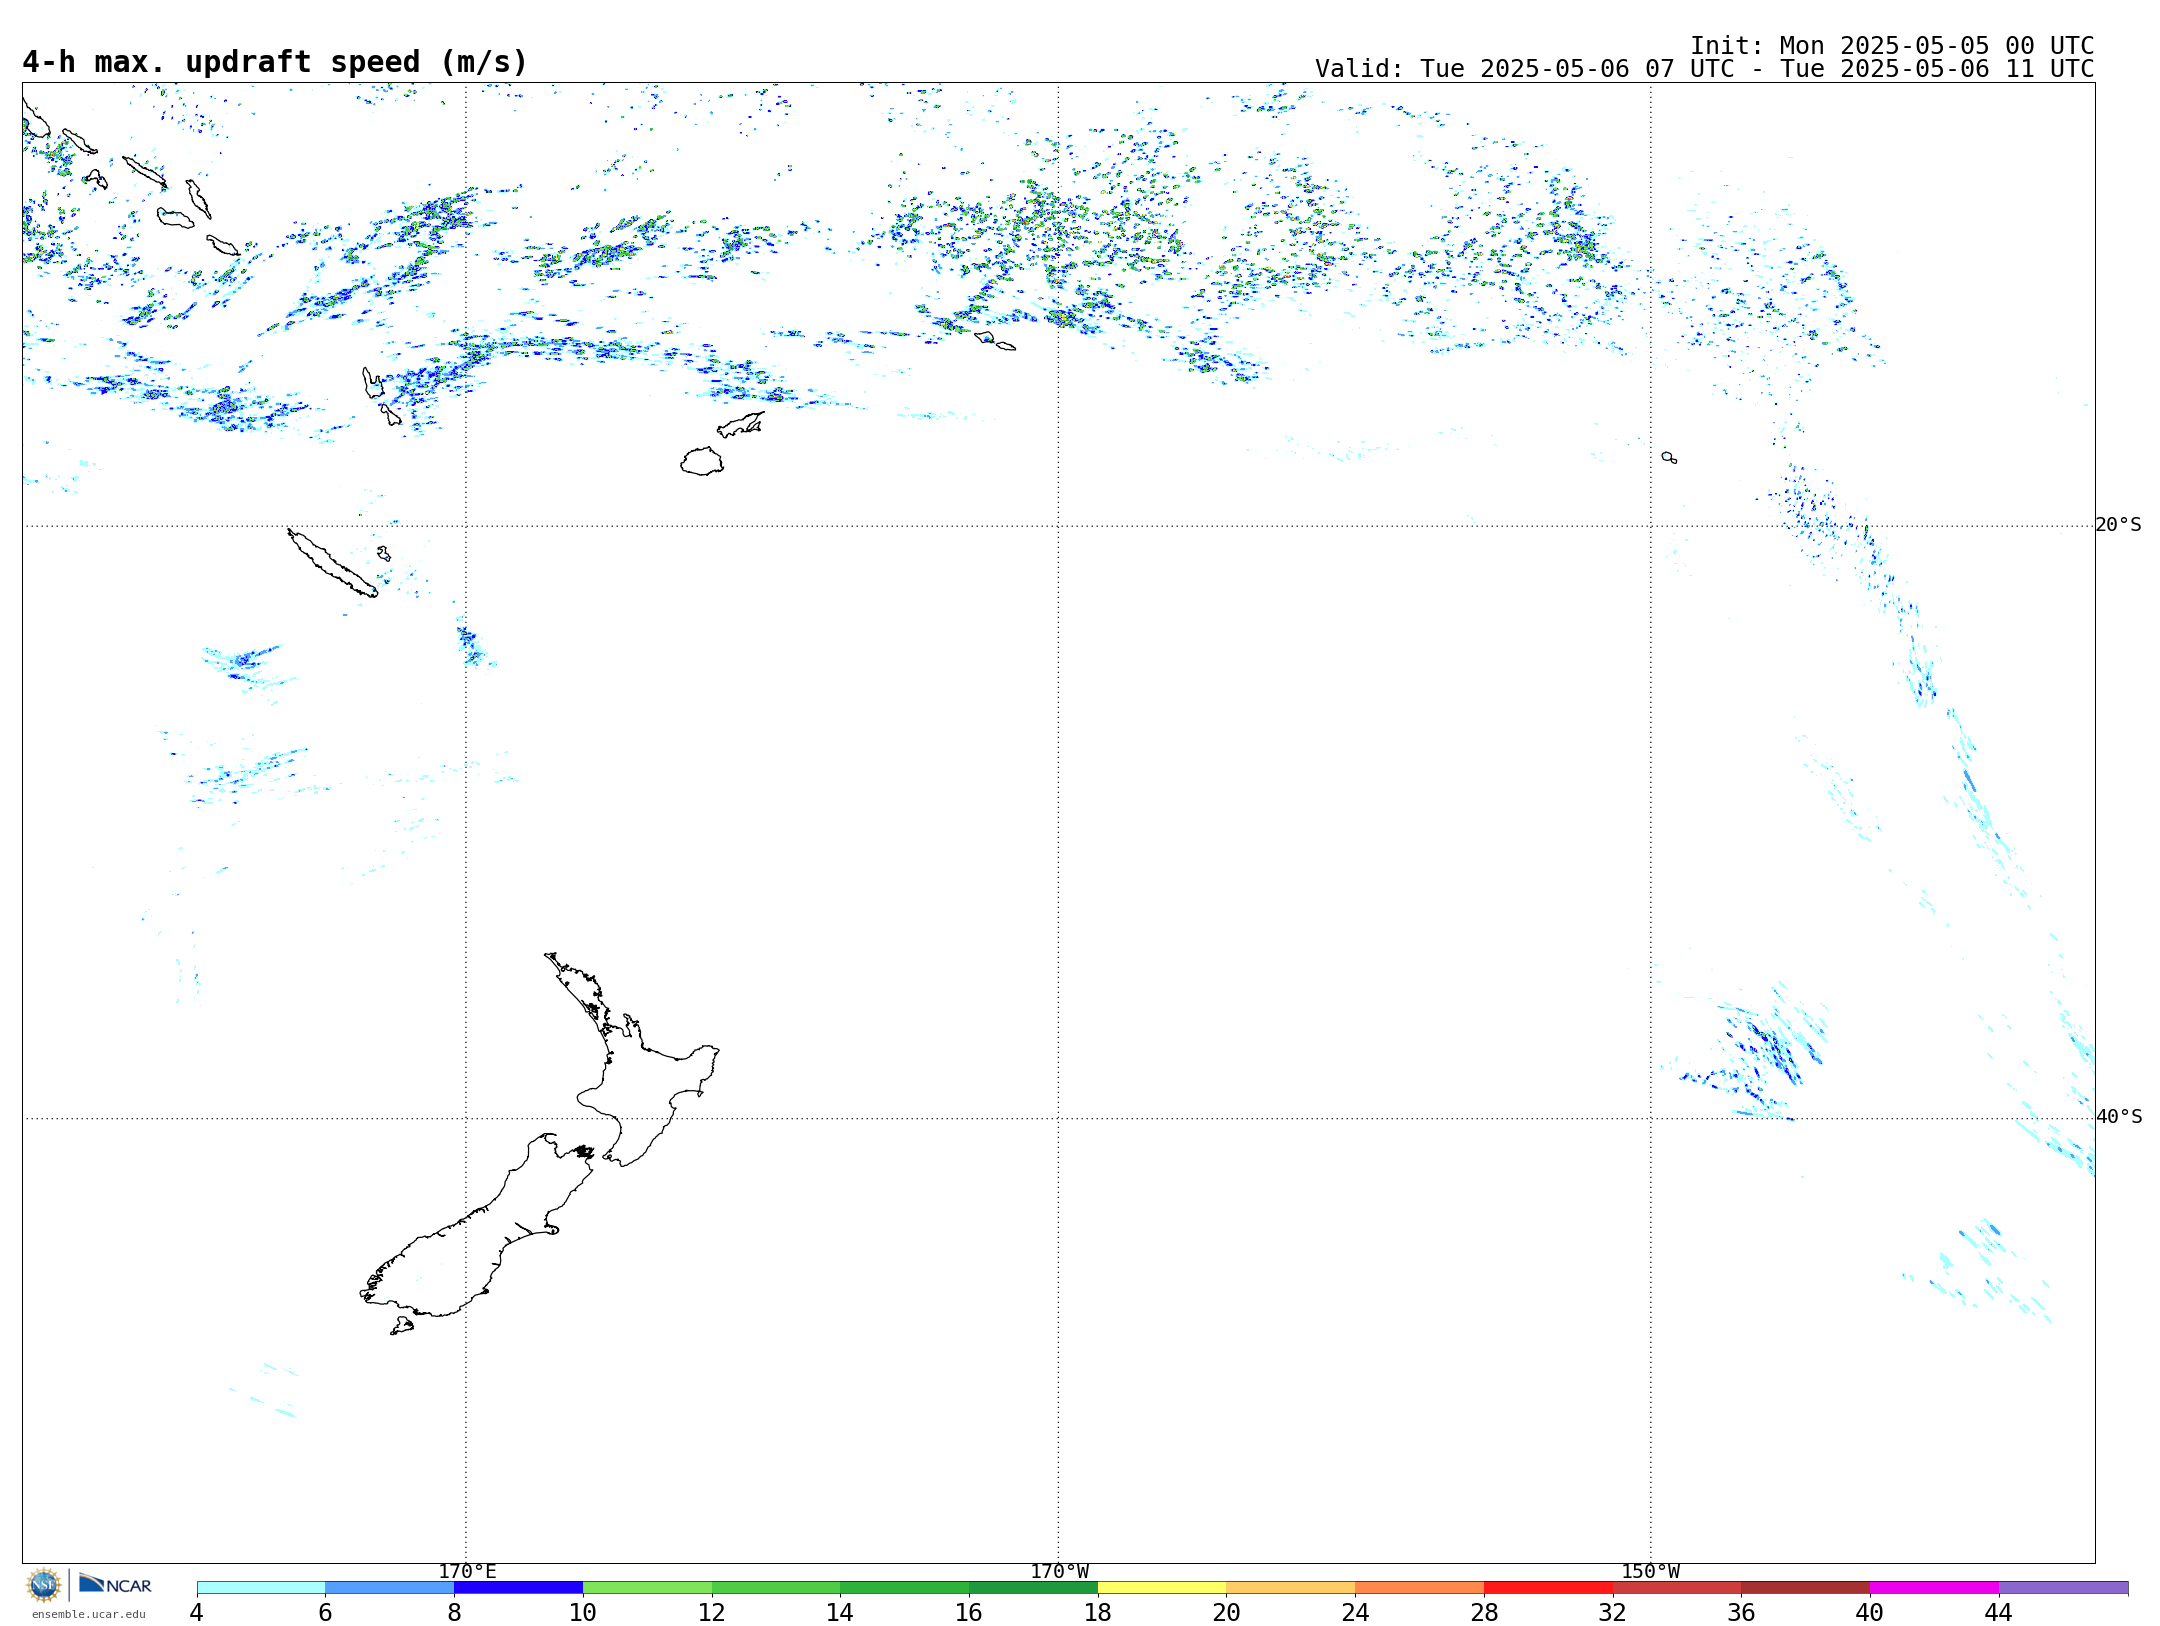Click the 150°W longitude label
2160x1626 pixels.
1650,1572
